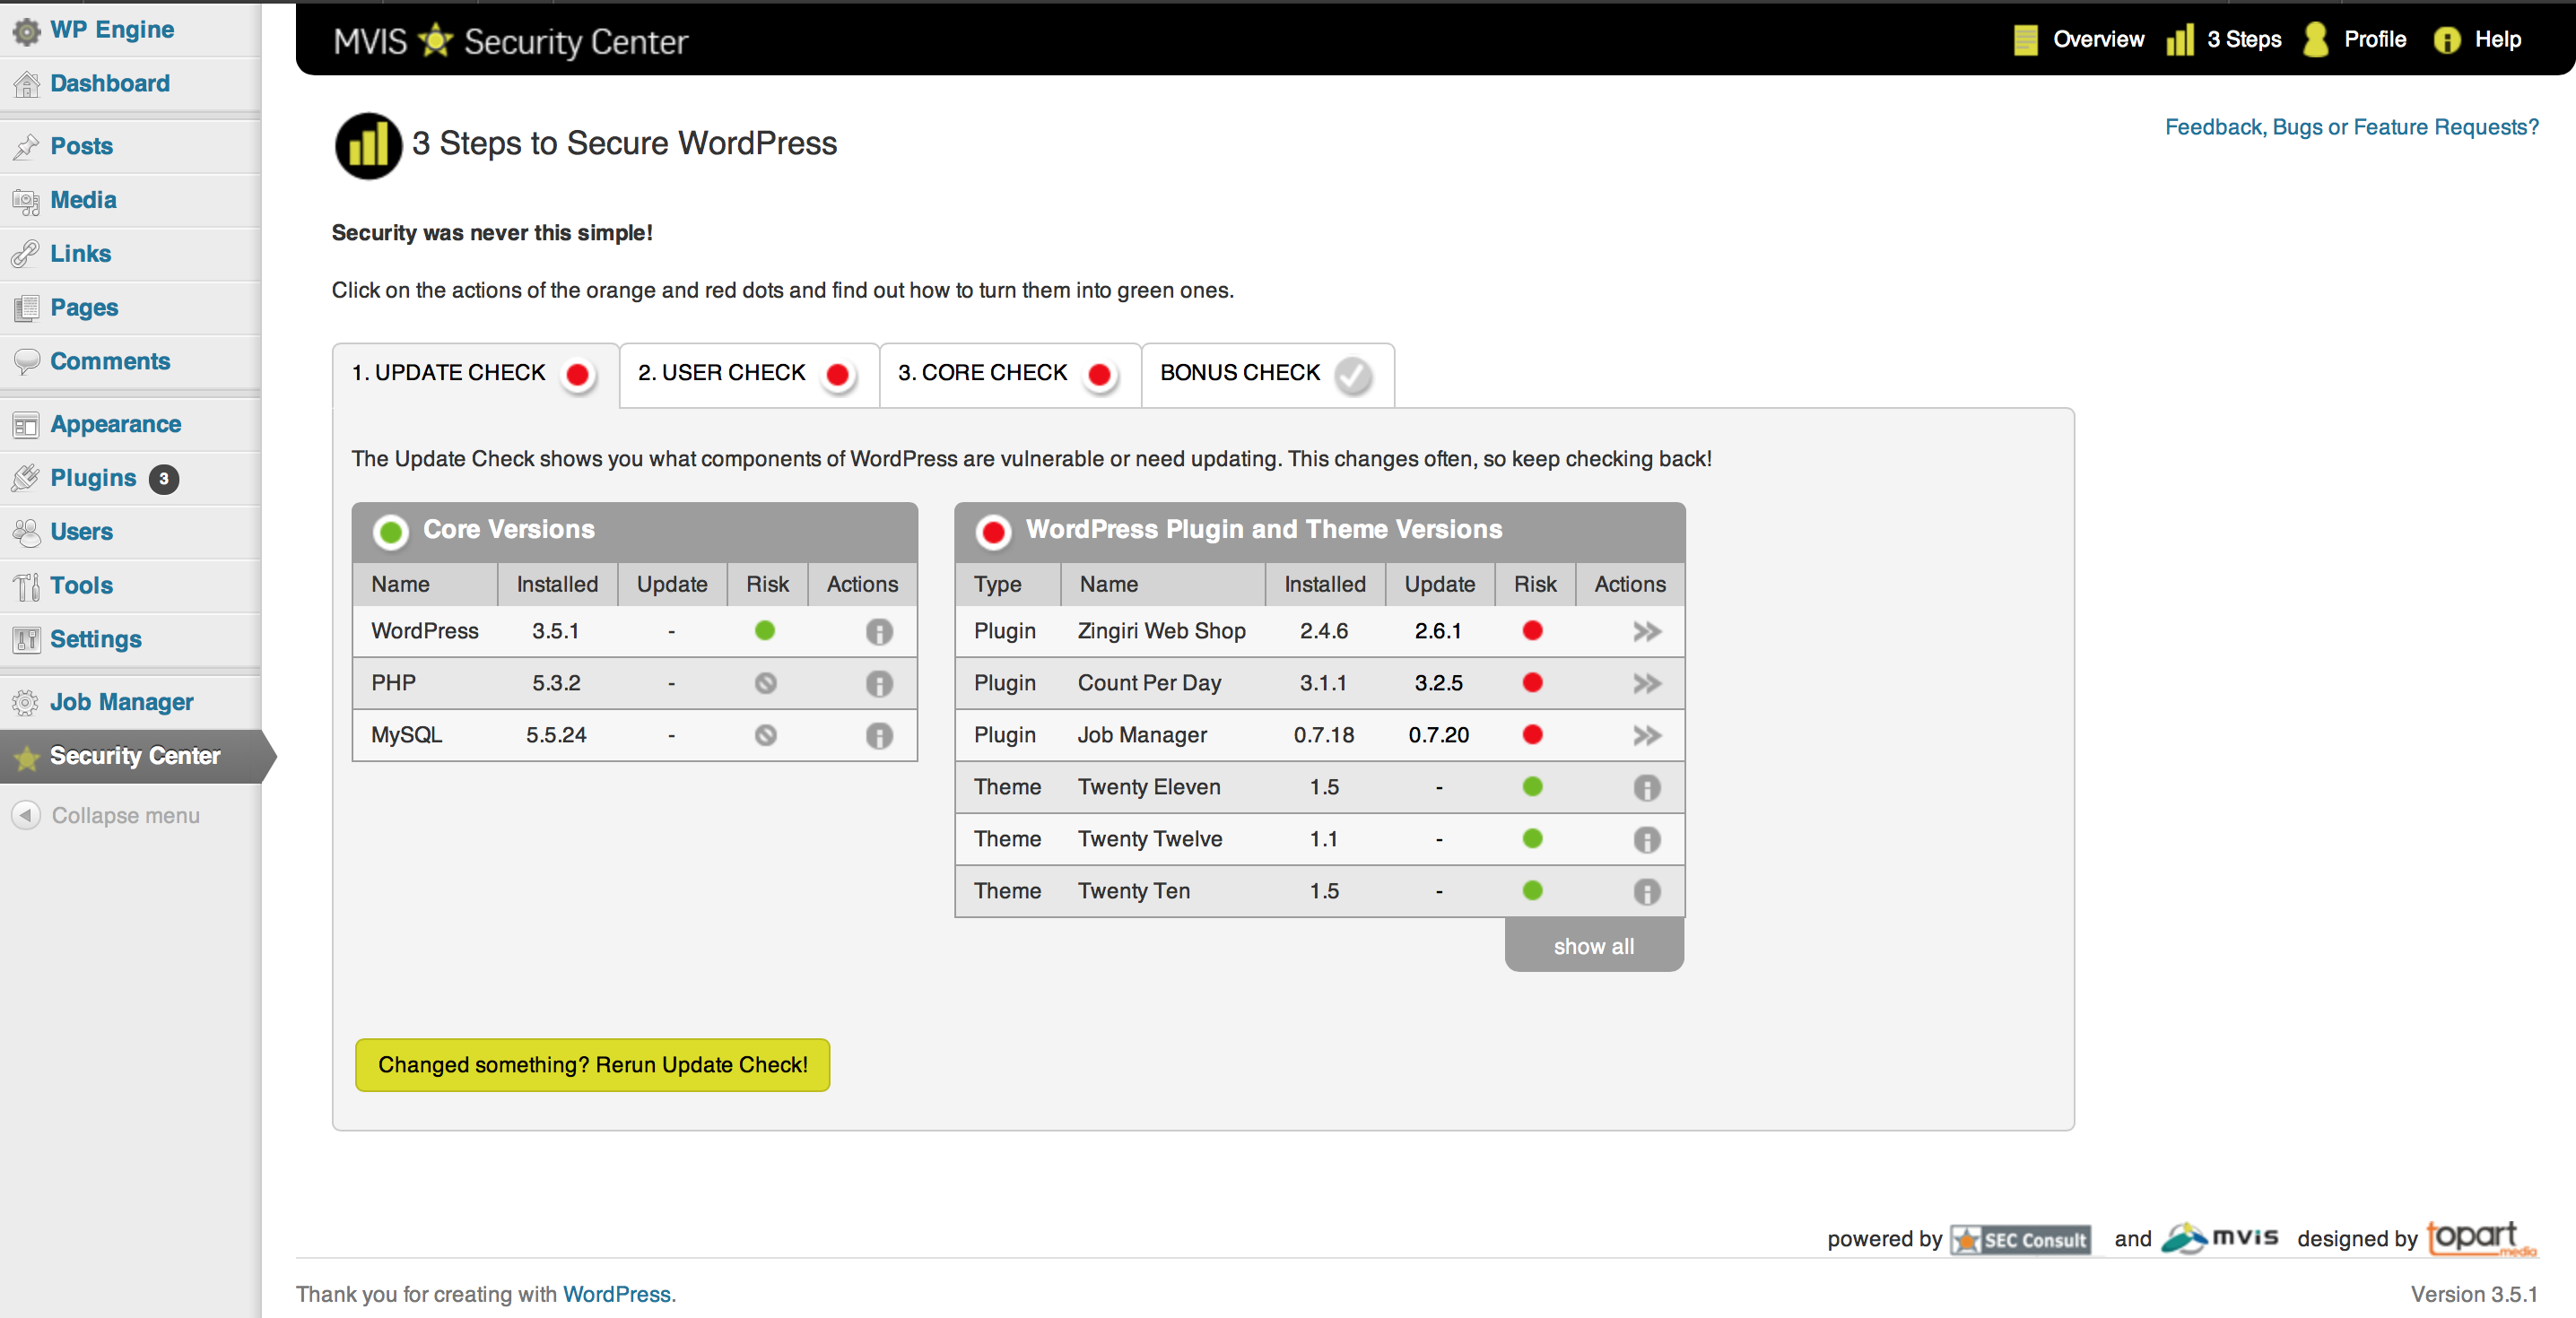This screenshot has height=1318, width=2576.
Task: Open Settings in admin sidebar
Action: click(96, 639)
